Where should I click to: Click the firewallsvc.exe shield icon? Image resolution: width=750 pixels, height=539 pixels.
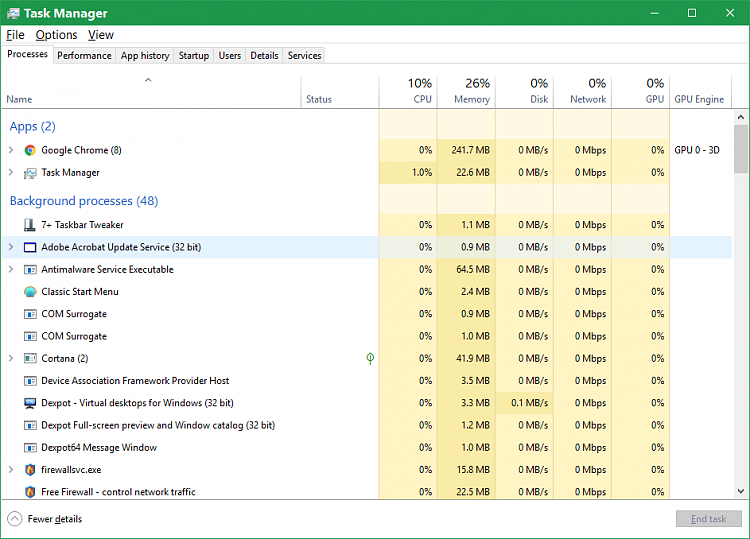(30, 470)
